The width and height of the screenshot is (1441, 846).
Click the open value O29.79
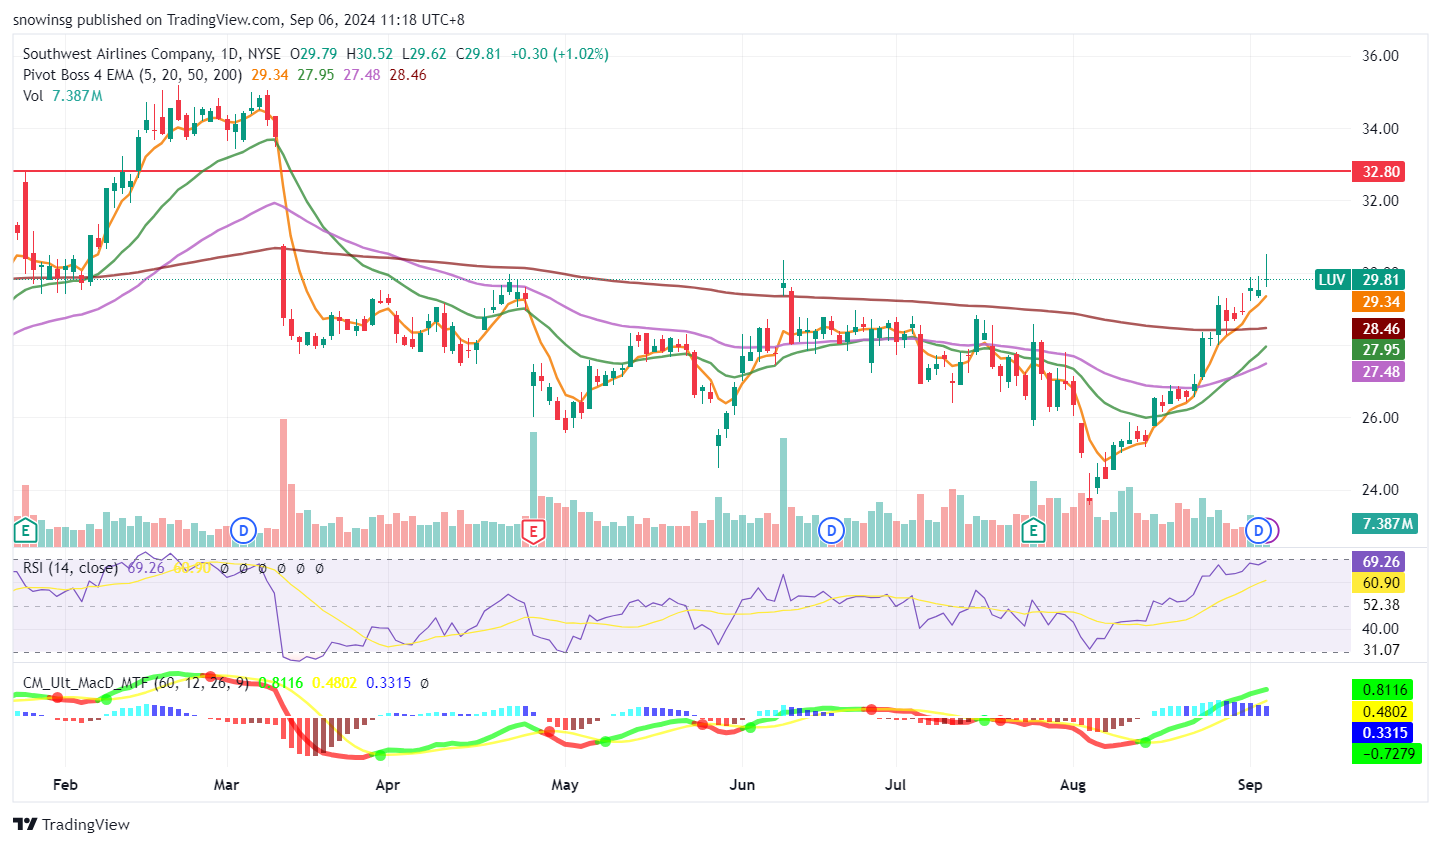[x=314, y=54]
